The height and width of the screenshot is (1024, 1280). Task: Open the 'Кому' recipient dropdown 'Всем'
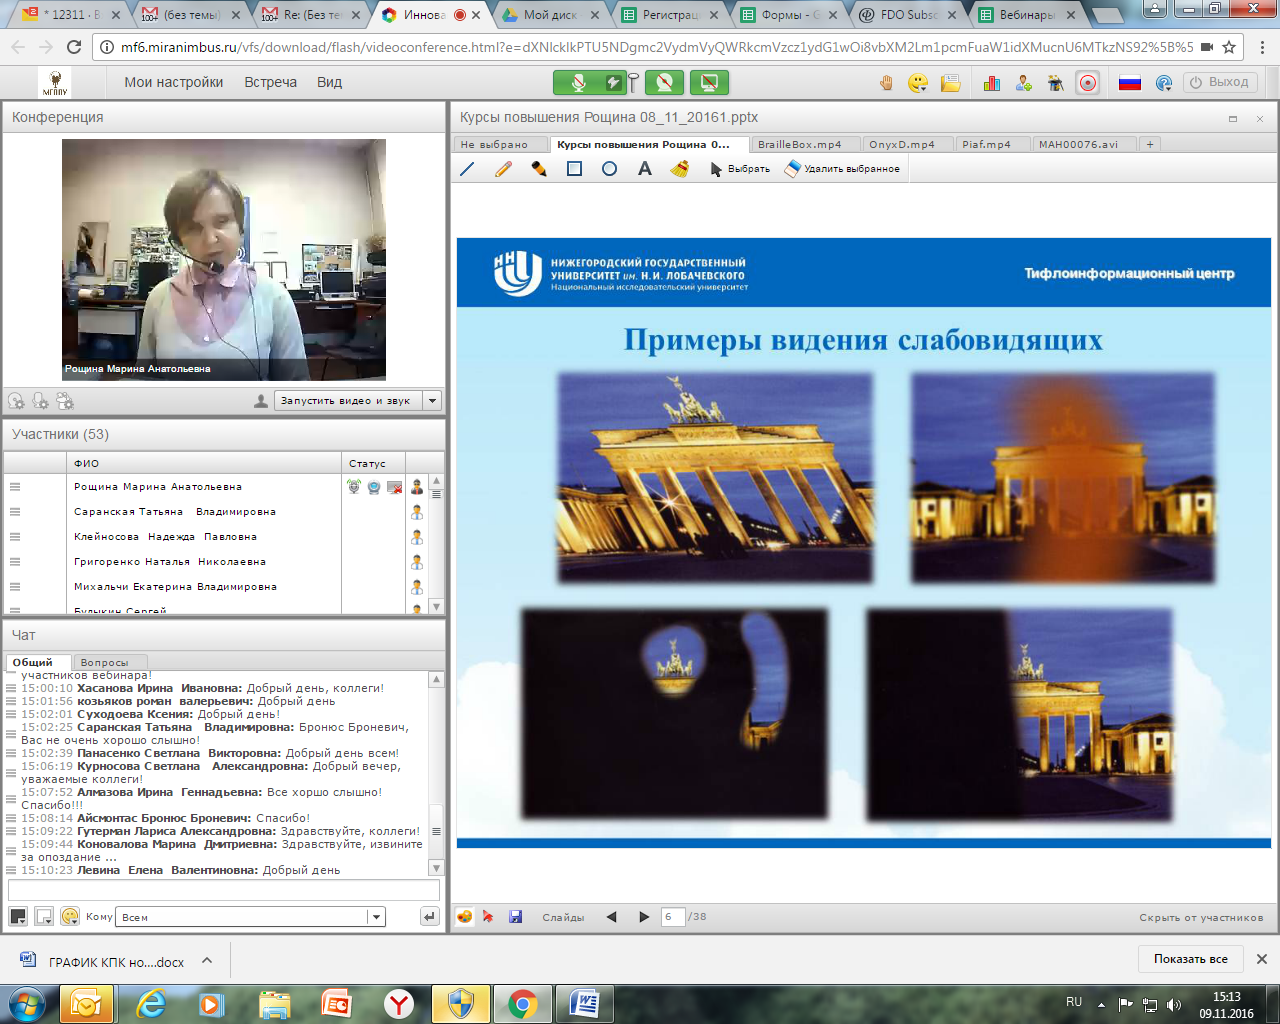pos(251,917)
